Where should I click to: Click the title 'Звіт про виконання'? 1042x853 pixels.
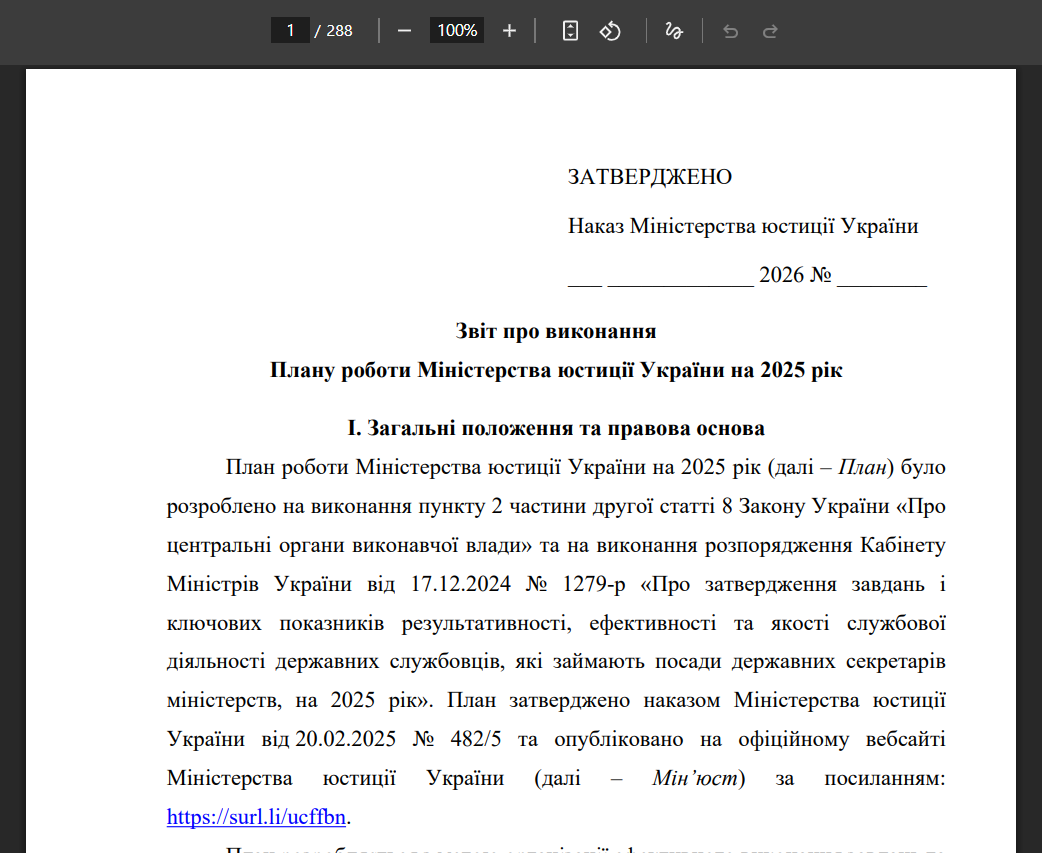point(556,331)
